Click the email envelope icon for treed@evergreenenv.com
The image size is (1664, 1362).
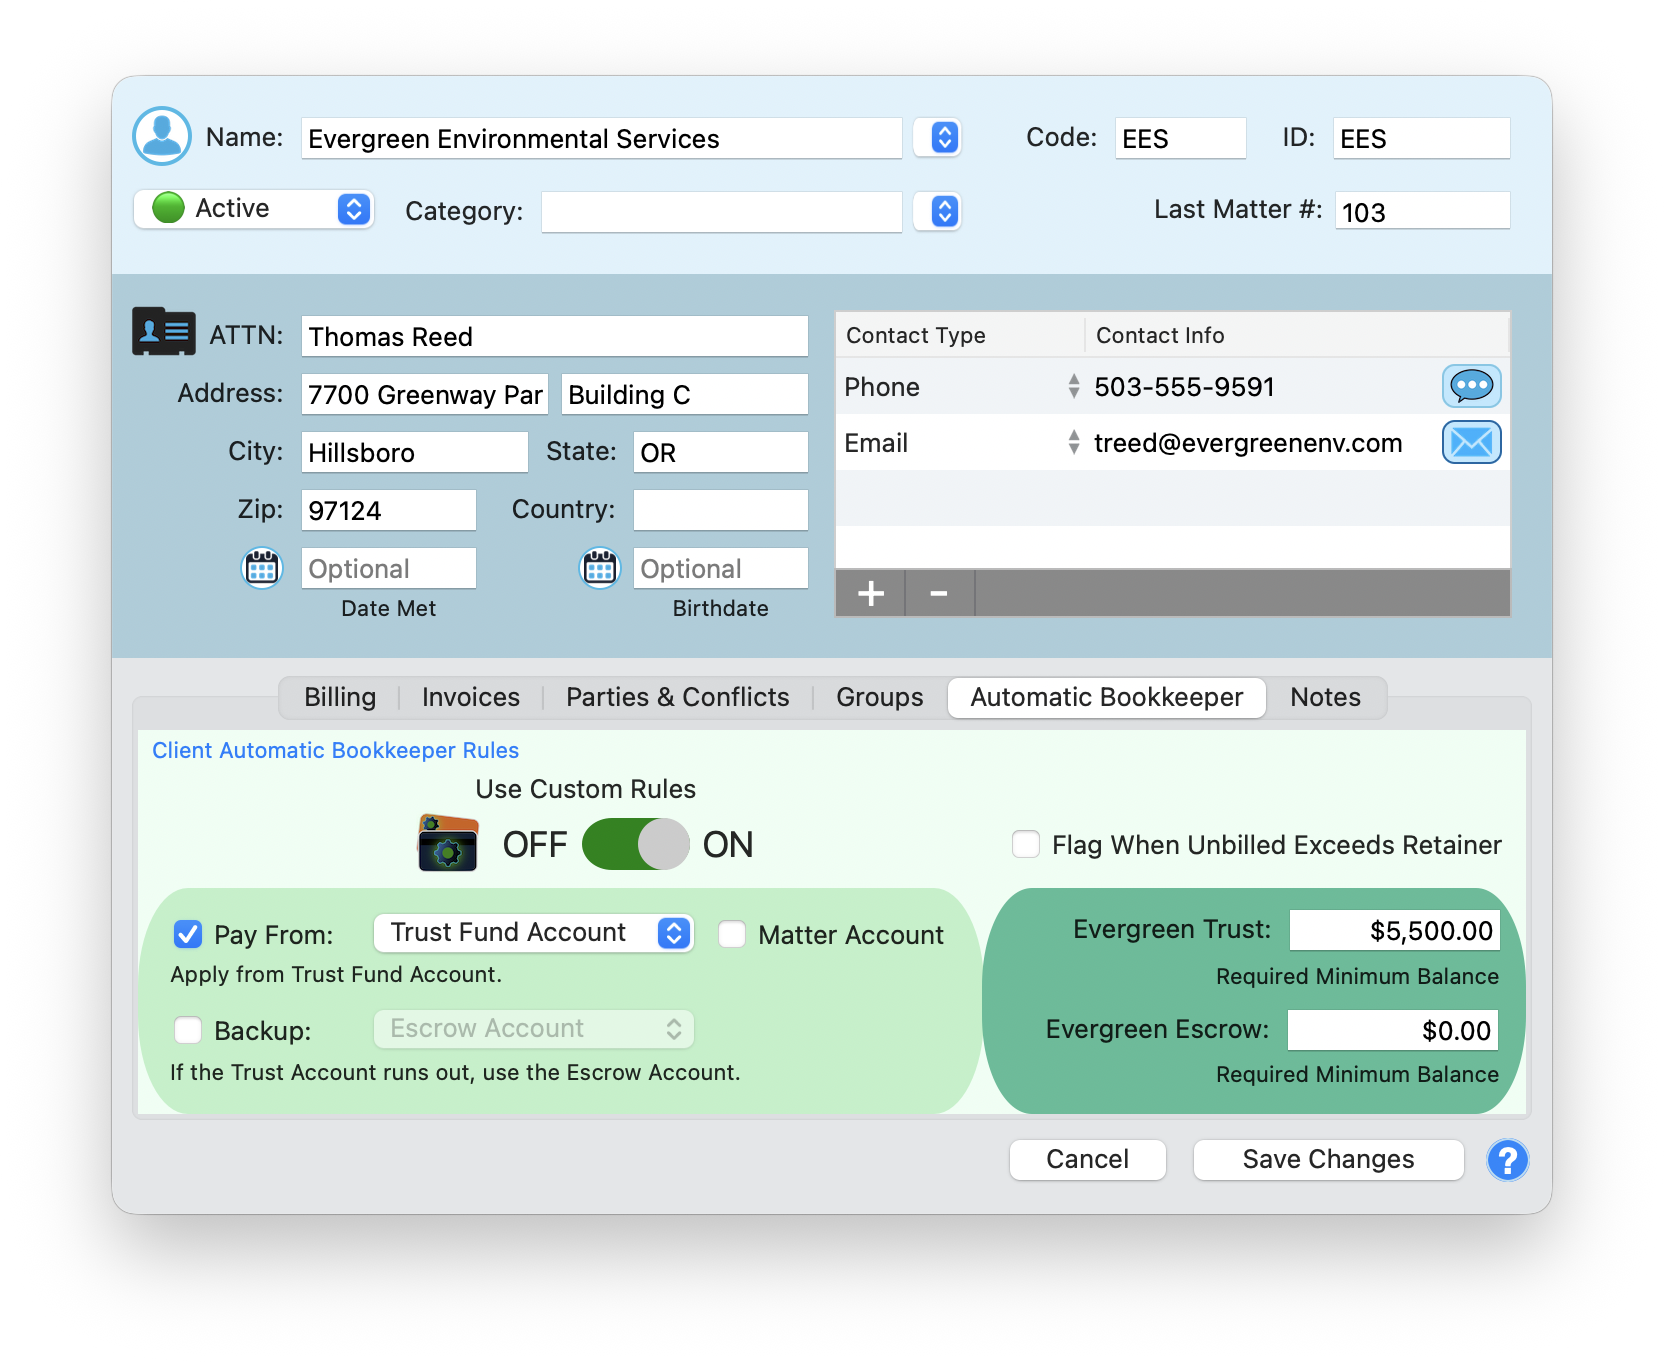(1471, 442)
